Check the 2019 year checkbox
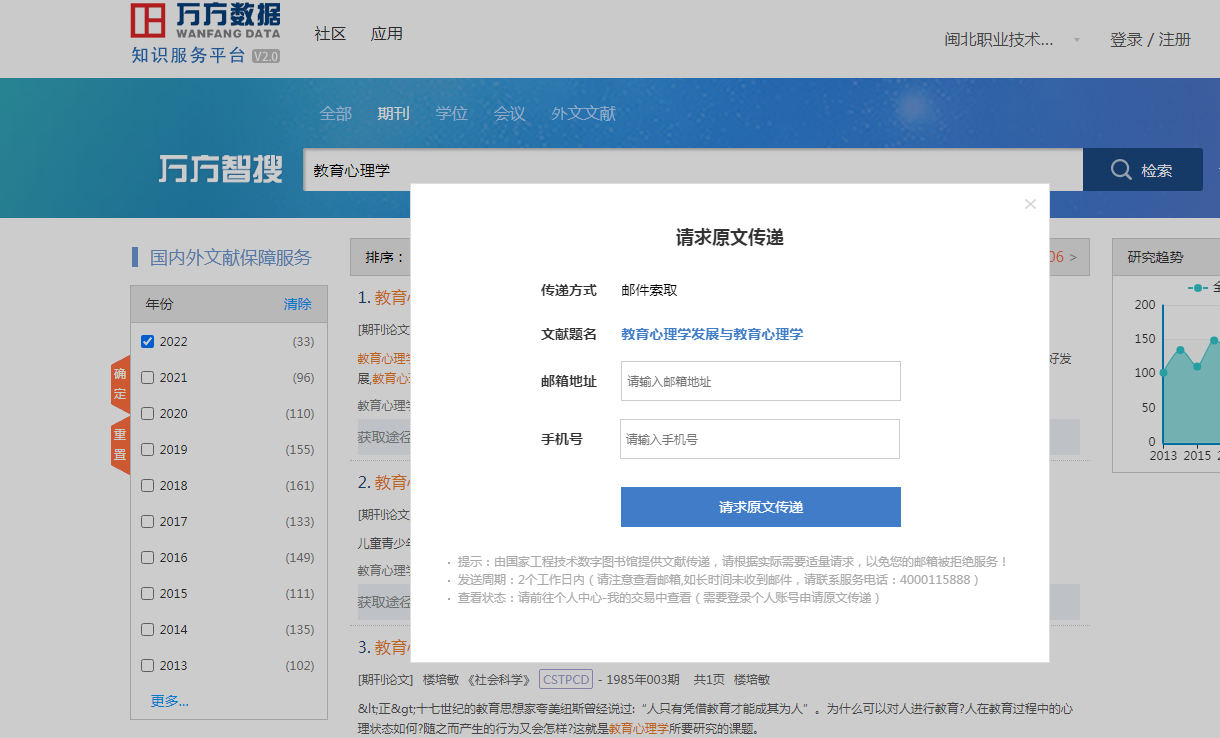The width and height of the screenshot is (1220, 738). coord(148,449)
